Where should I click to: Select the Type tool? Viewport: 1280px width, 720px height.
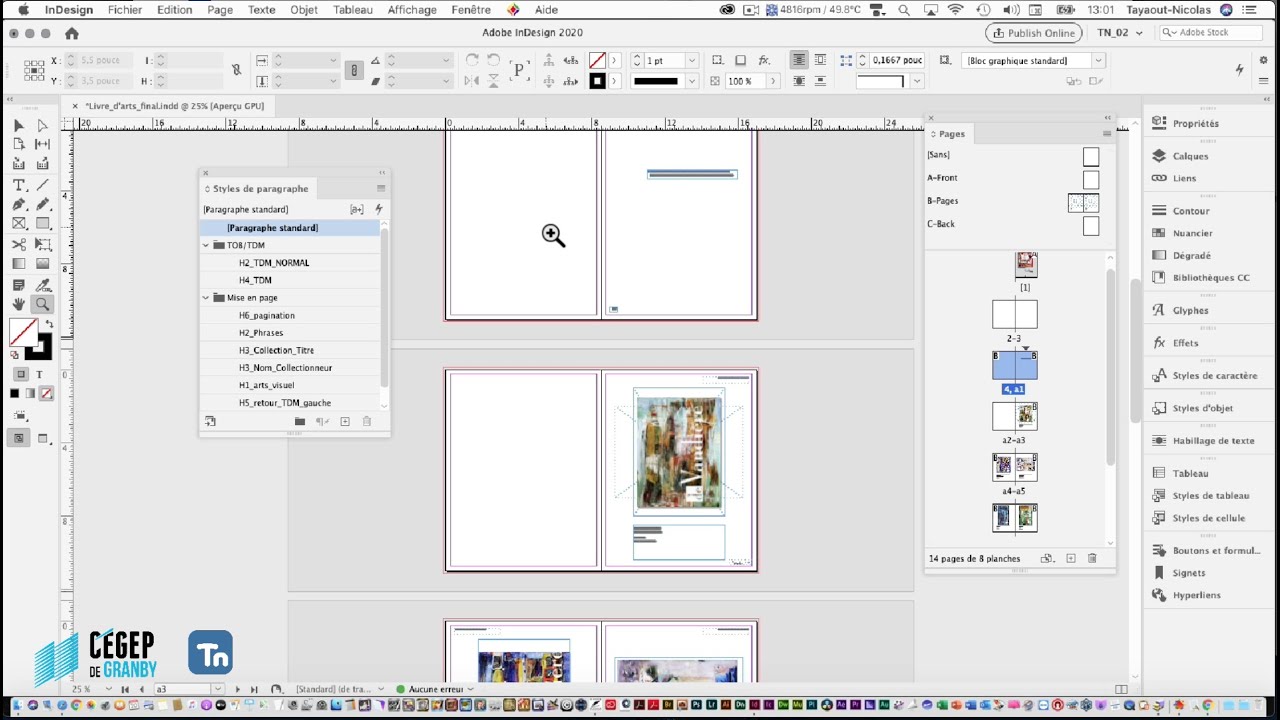[x=18, y=185]
